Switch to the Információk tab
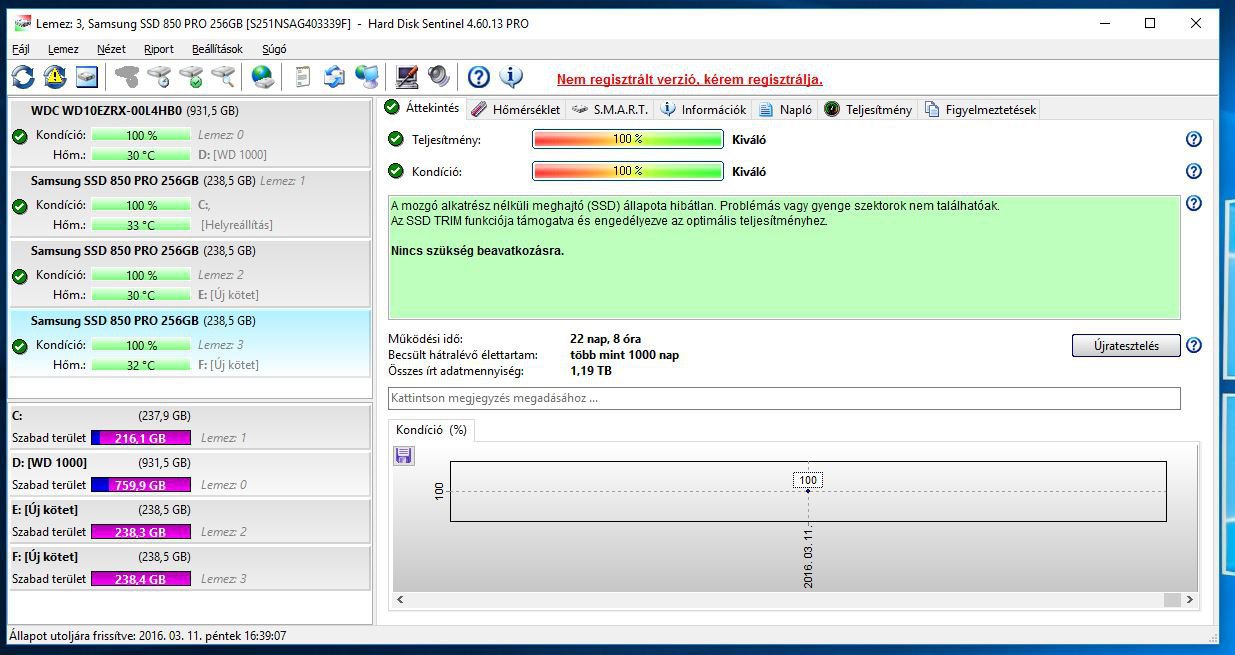The width and height of the screenshot is (1235, 655). point(703,109)
